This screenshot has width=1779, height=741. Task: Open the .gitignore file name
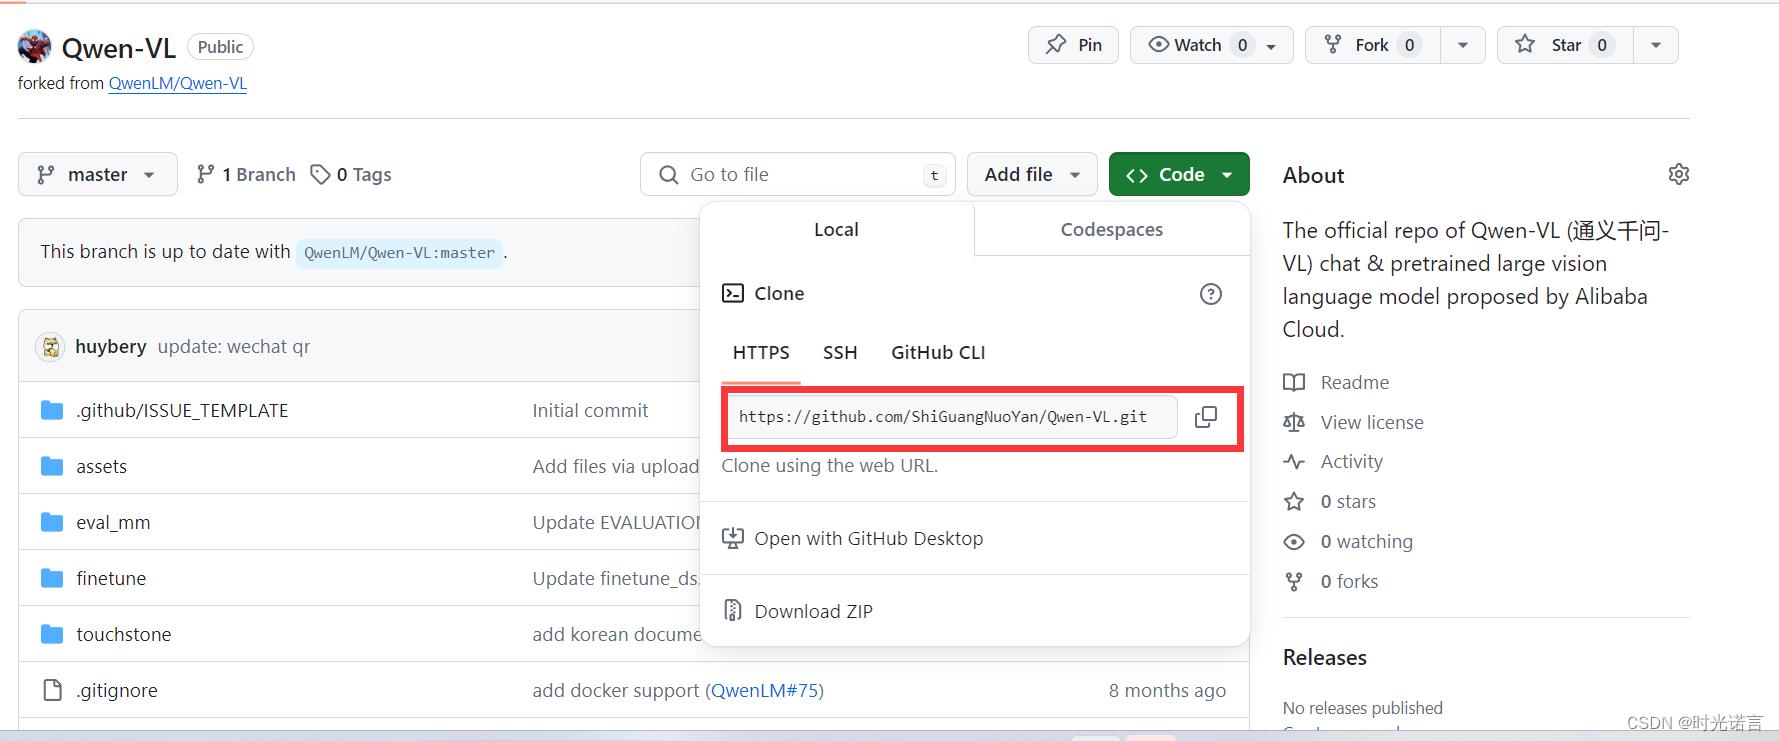[x=117, y=690]
